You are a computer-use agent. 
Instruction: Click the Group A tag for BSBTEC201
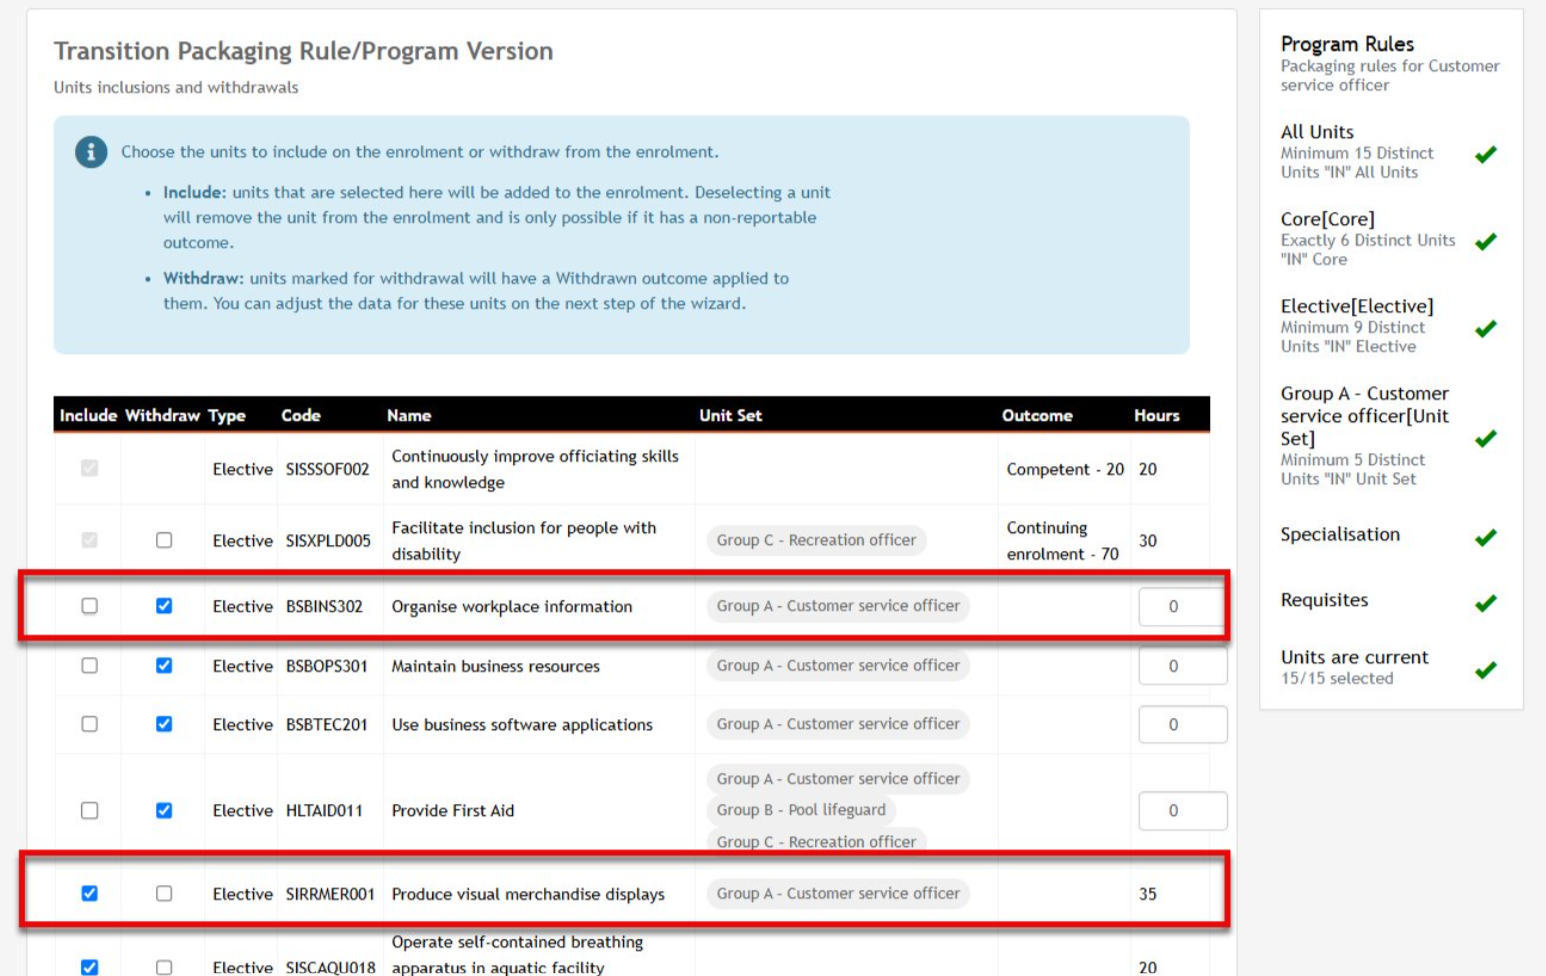pyautogui.click(x=838, y=724)
